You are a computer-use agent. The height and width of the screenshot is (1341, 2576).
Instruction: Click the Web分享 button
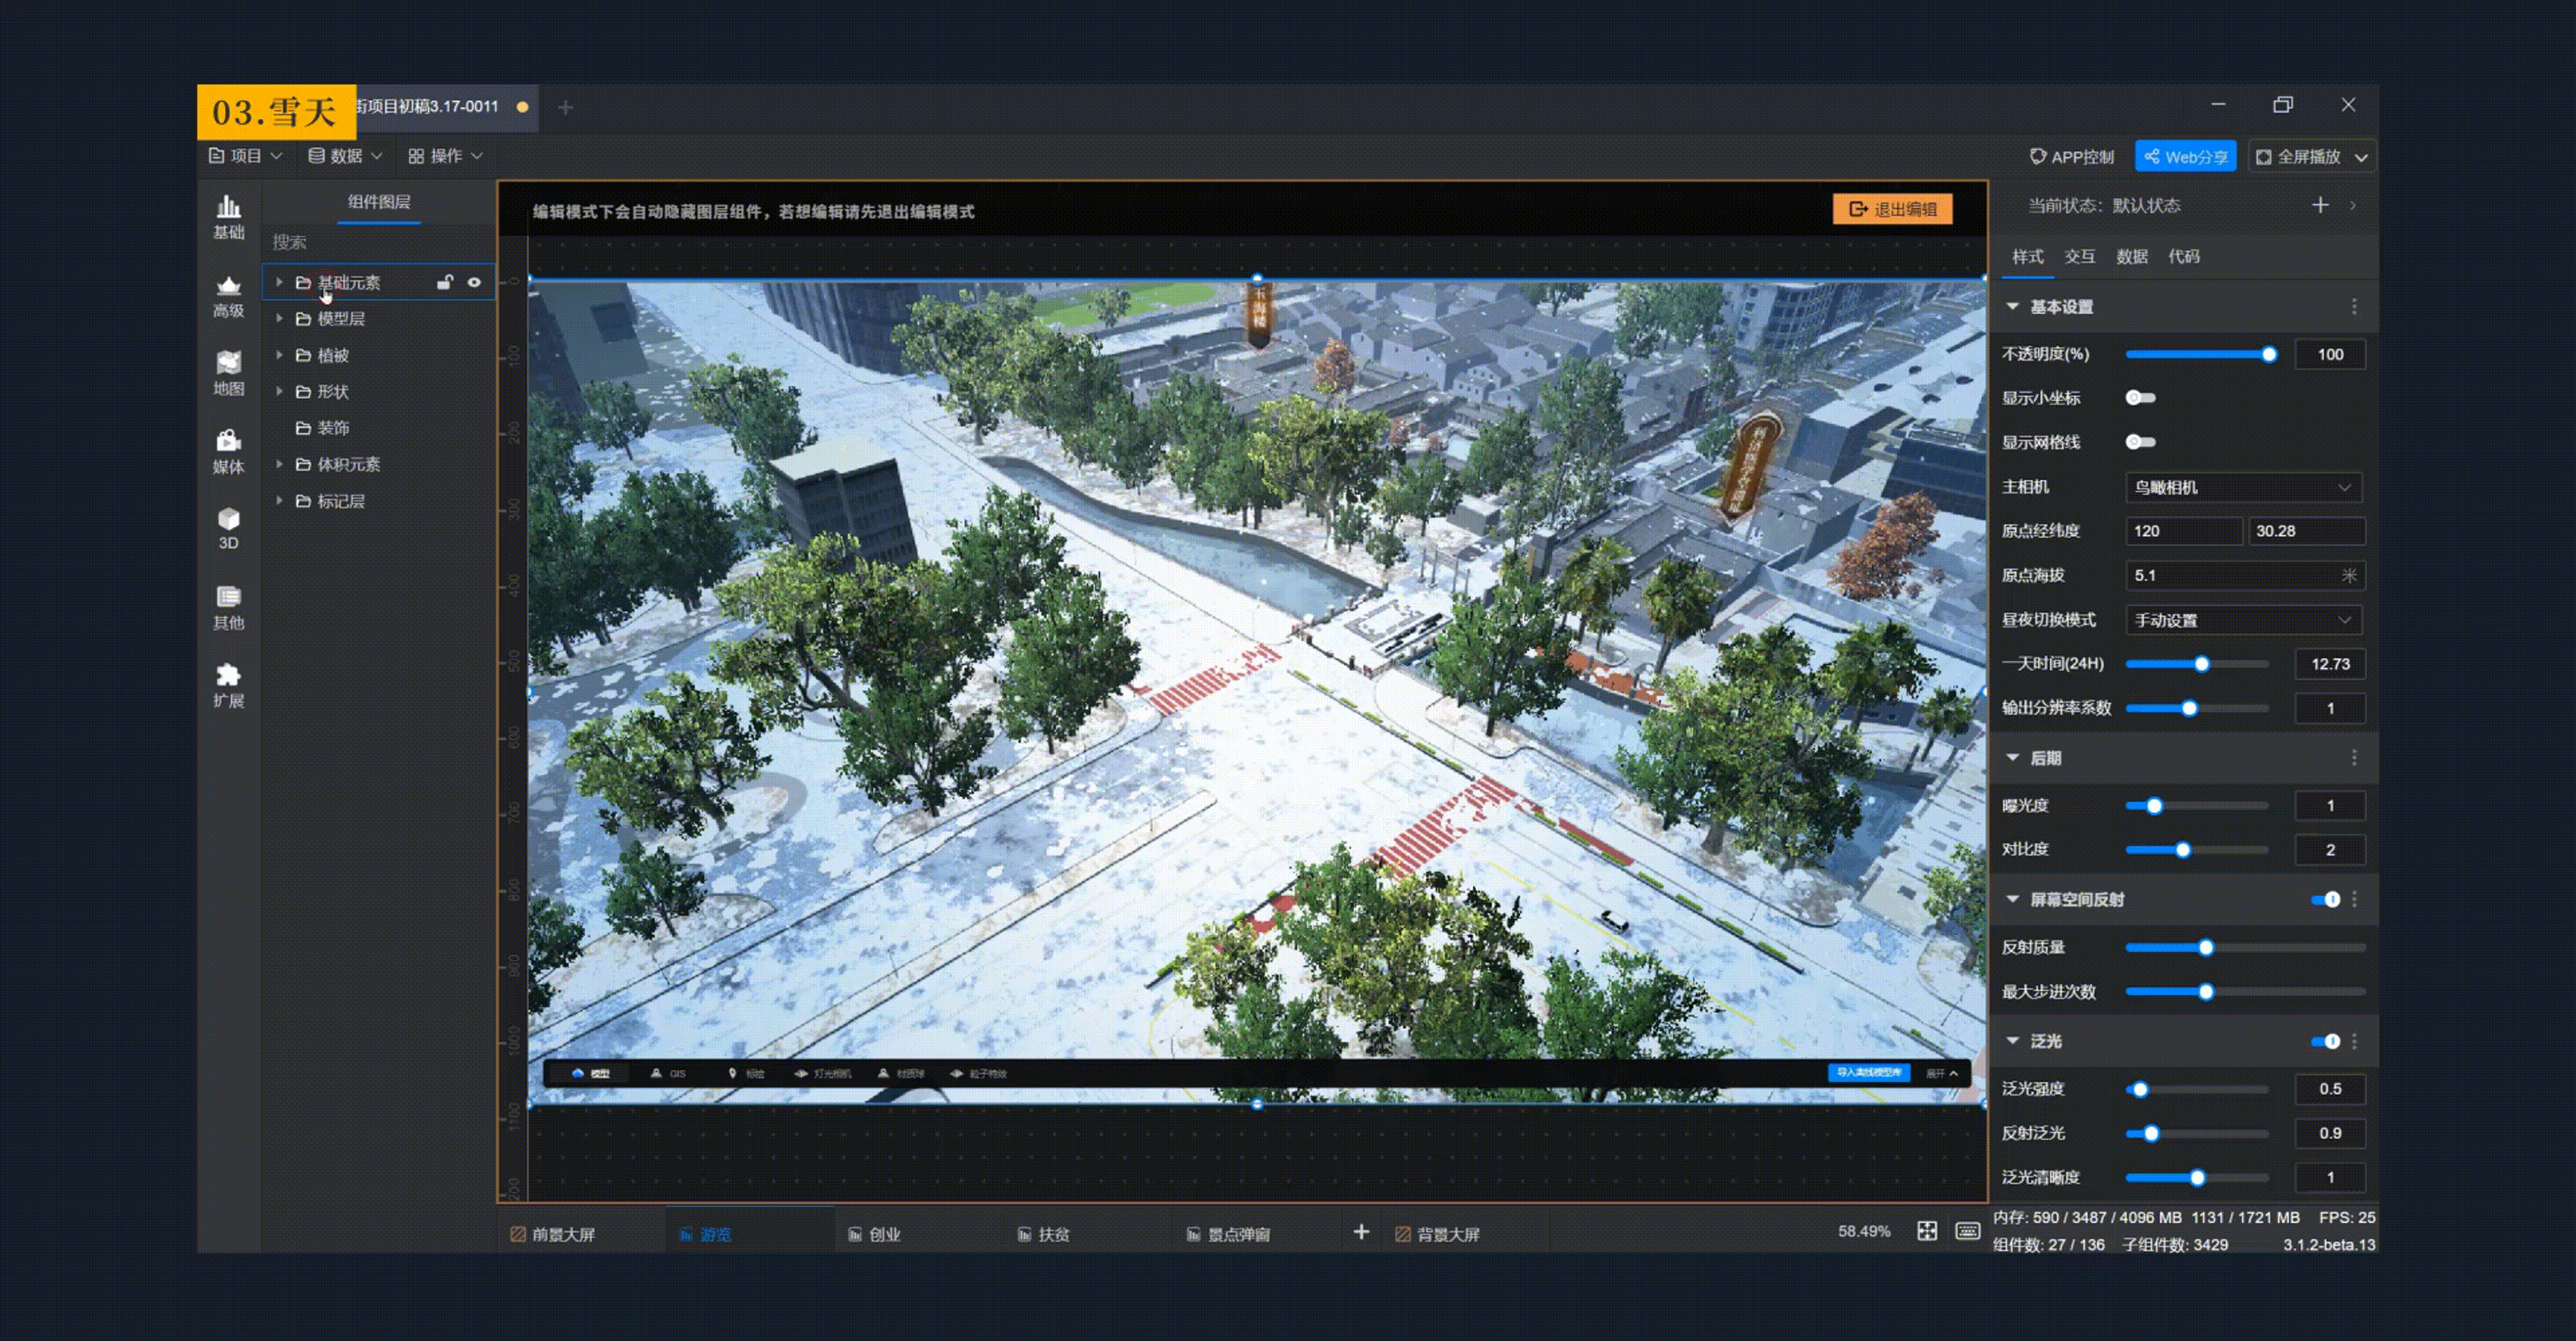click(x=2185, y=157)
